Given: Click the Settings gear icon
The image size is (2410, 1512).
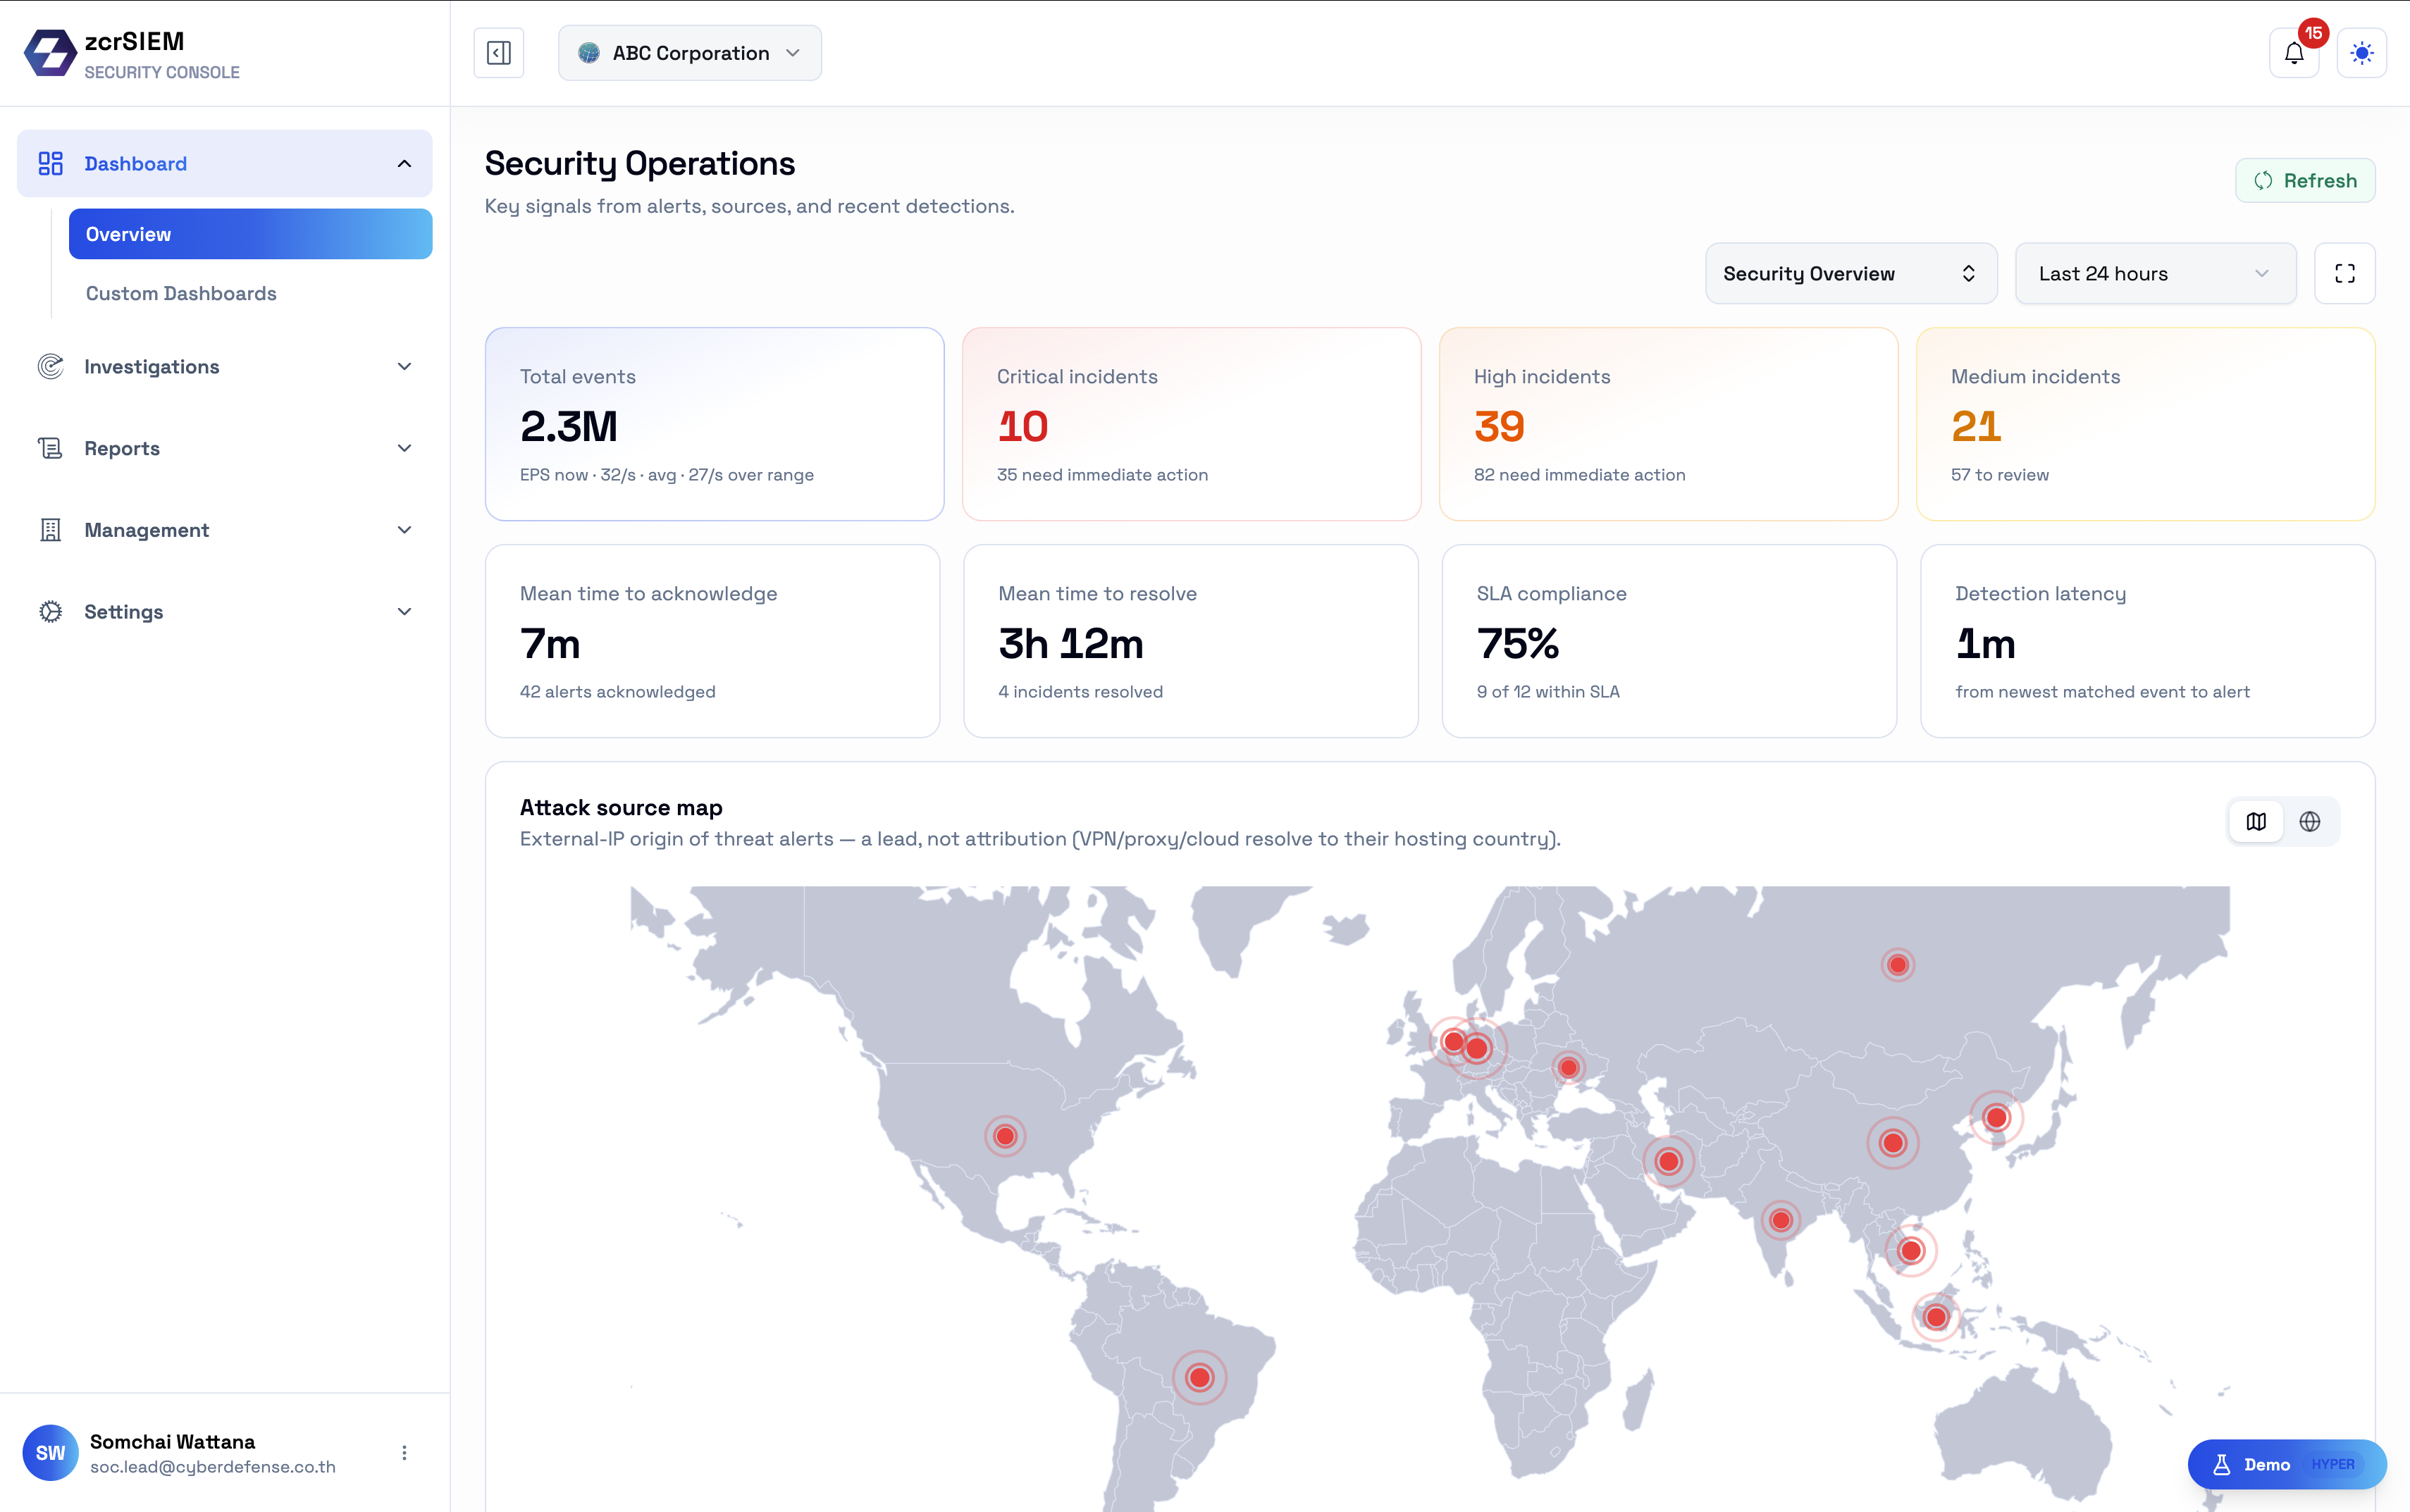Looking at the screenshot, I should pyautogui.click(x=50, y=612).
